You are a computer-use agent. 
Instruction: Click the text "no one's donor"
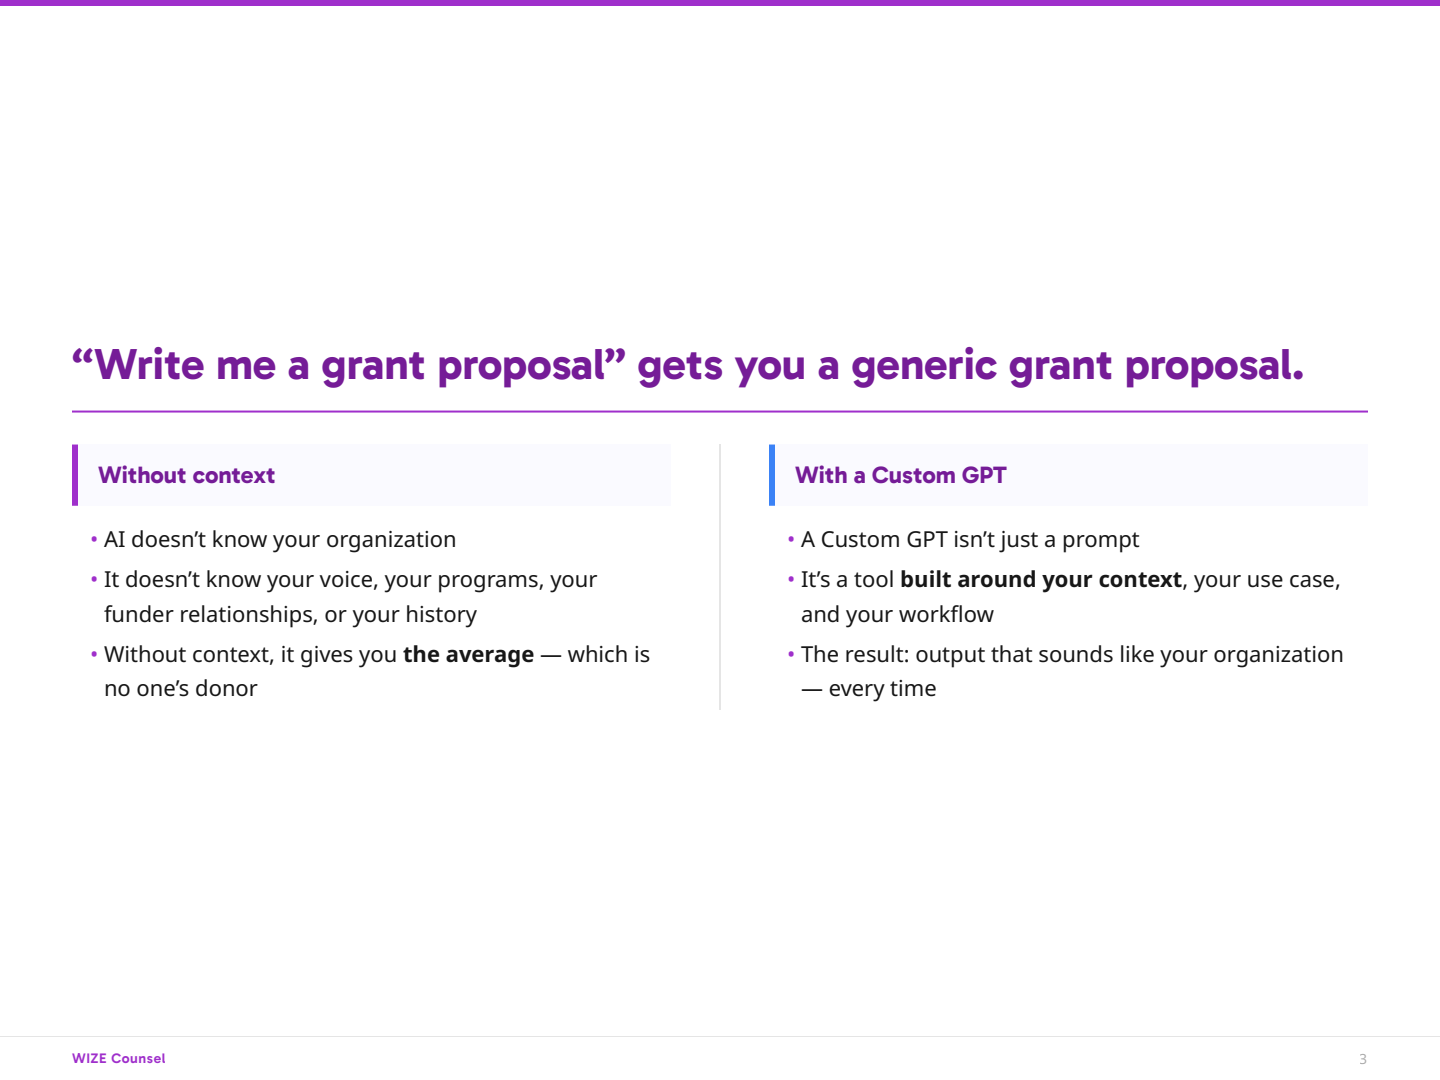[x=180, y=689]
